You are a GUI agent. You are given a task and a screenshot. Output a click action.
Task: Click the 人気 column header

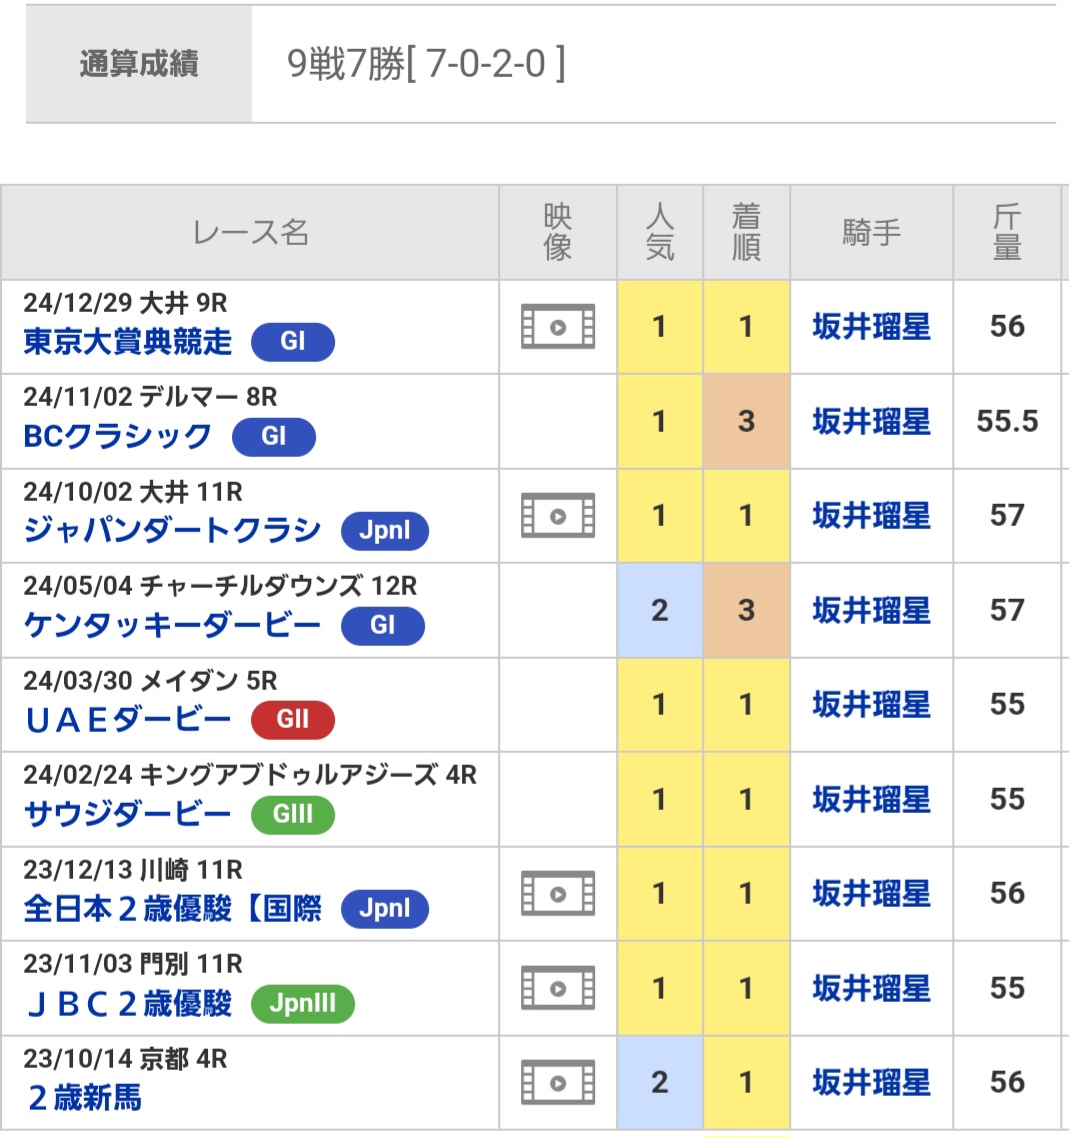(660, 233)
